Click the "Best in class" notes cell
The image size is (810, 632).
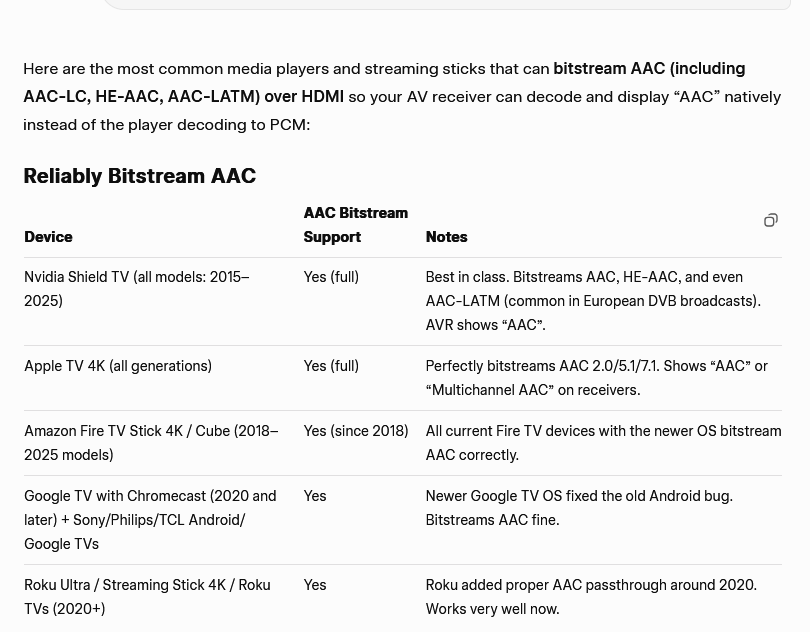point(593,301)
